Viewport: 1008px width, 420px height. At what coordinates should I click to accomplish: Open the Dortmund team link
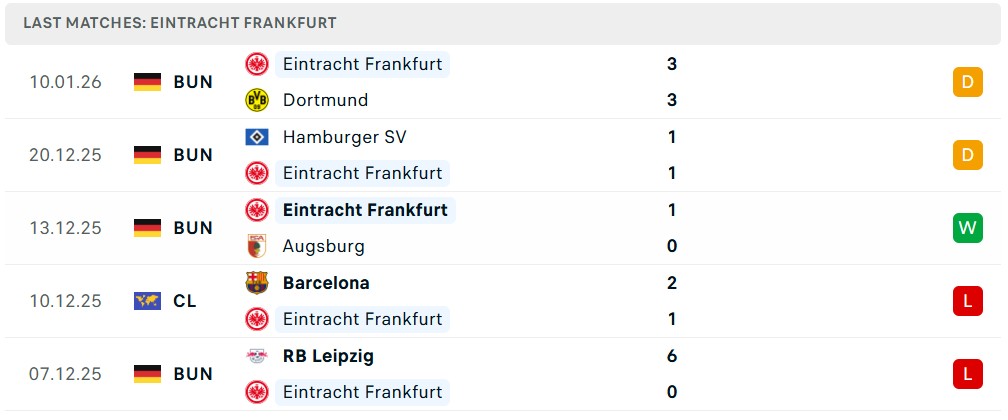(x=325, y=100)
